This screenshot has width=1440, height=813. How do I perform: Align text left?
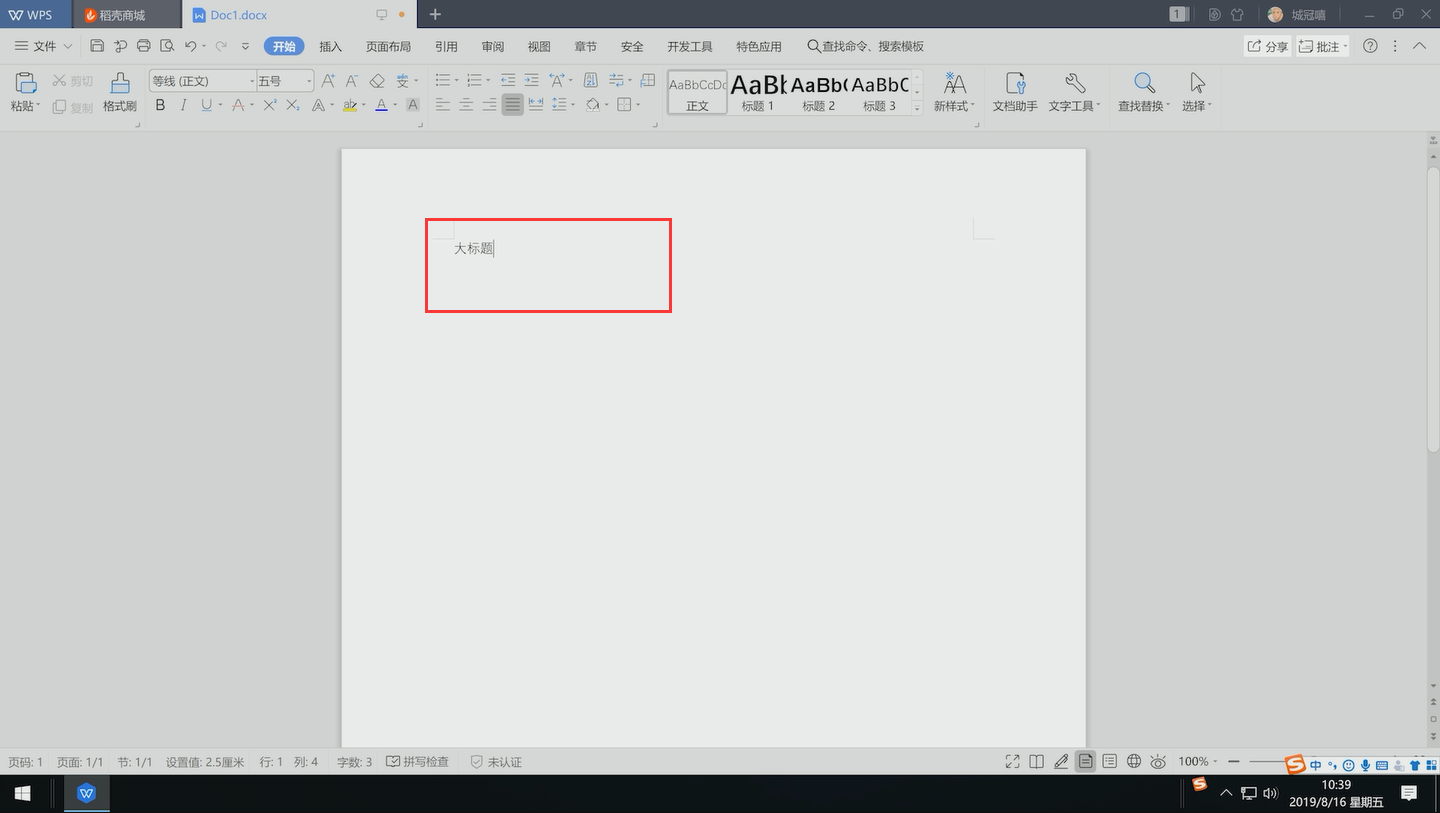pos(443,105)
